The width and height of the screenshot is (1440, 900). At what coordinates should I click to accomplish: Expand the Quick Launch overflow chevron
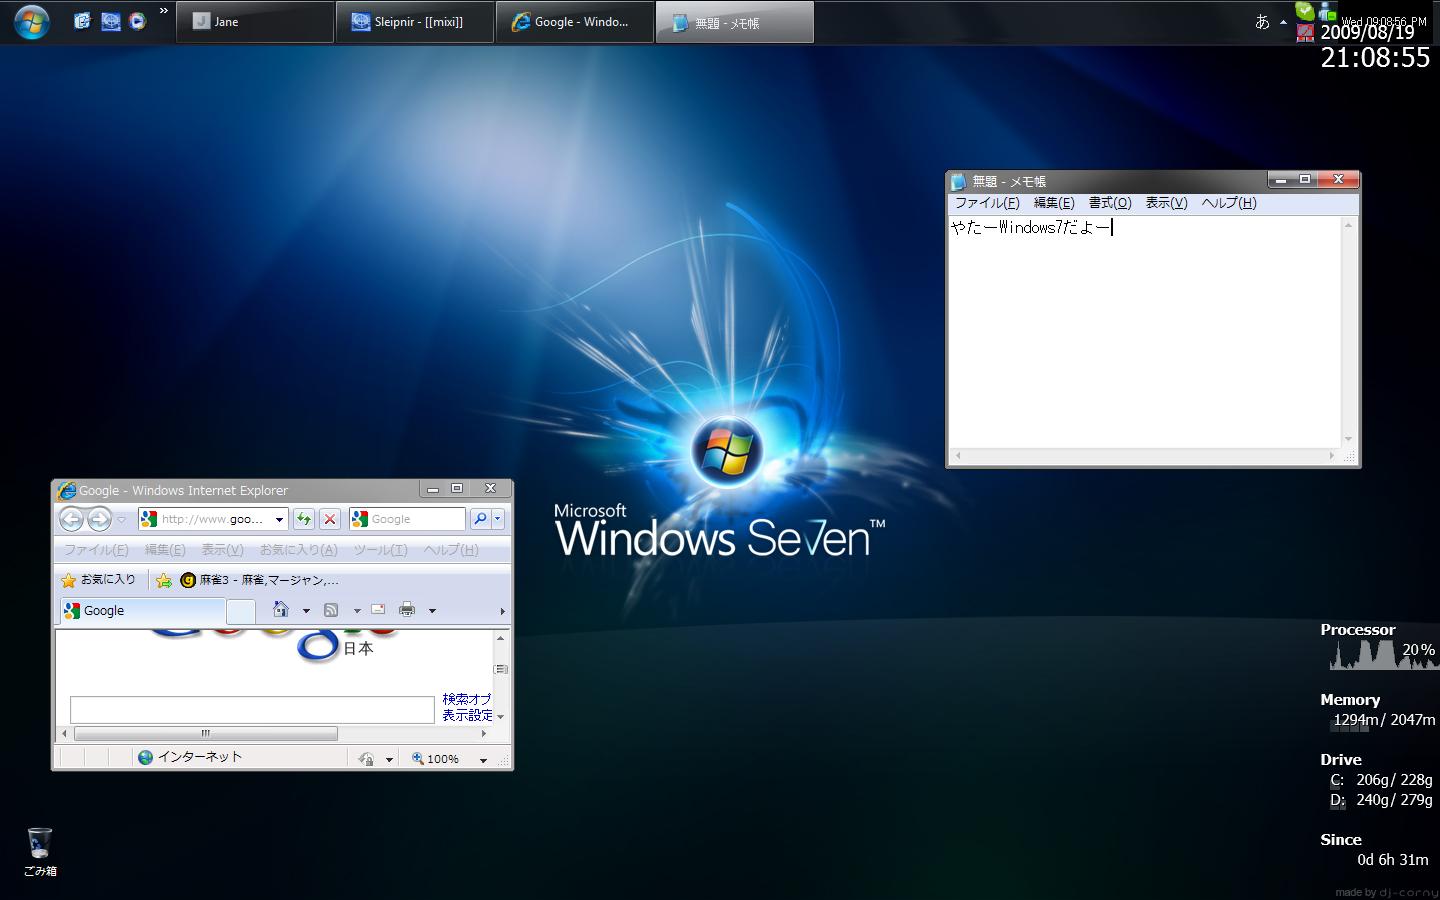point(164,12)
